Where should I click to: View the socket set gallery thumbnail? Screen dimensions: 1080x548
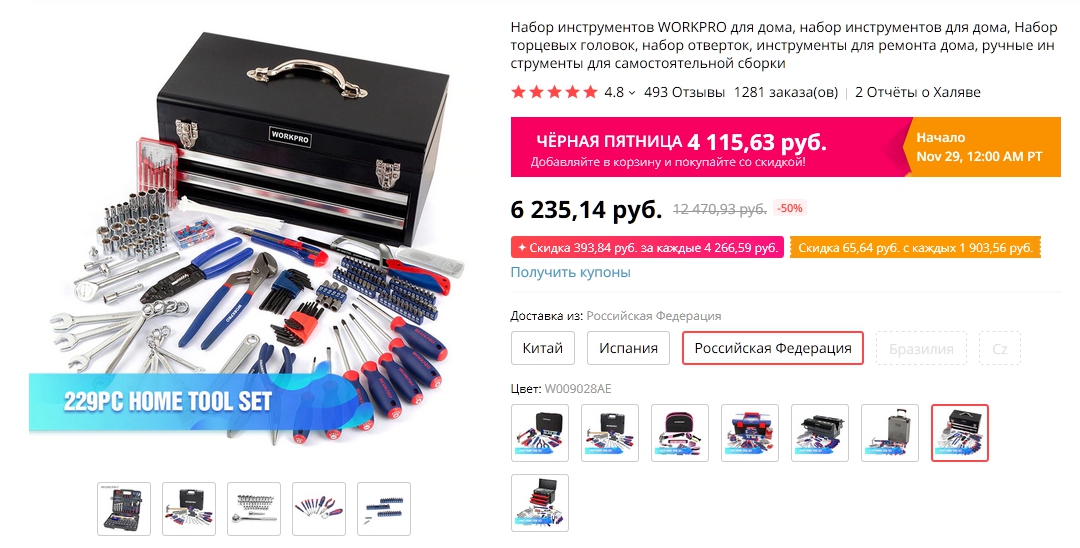point(254,509)
